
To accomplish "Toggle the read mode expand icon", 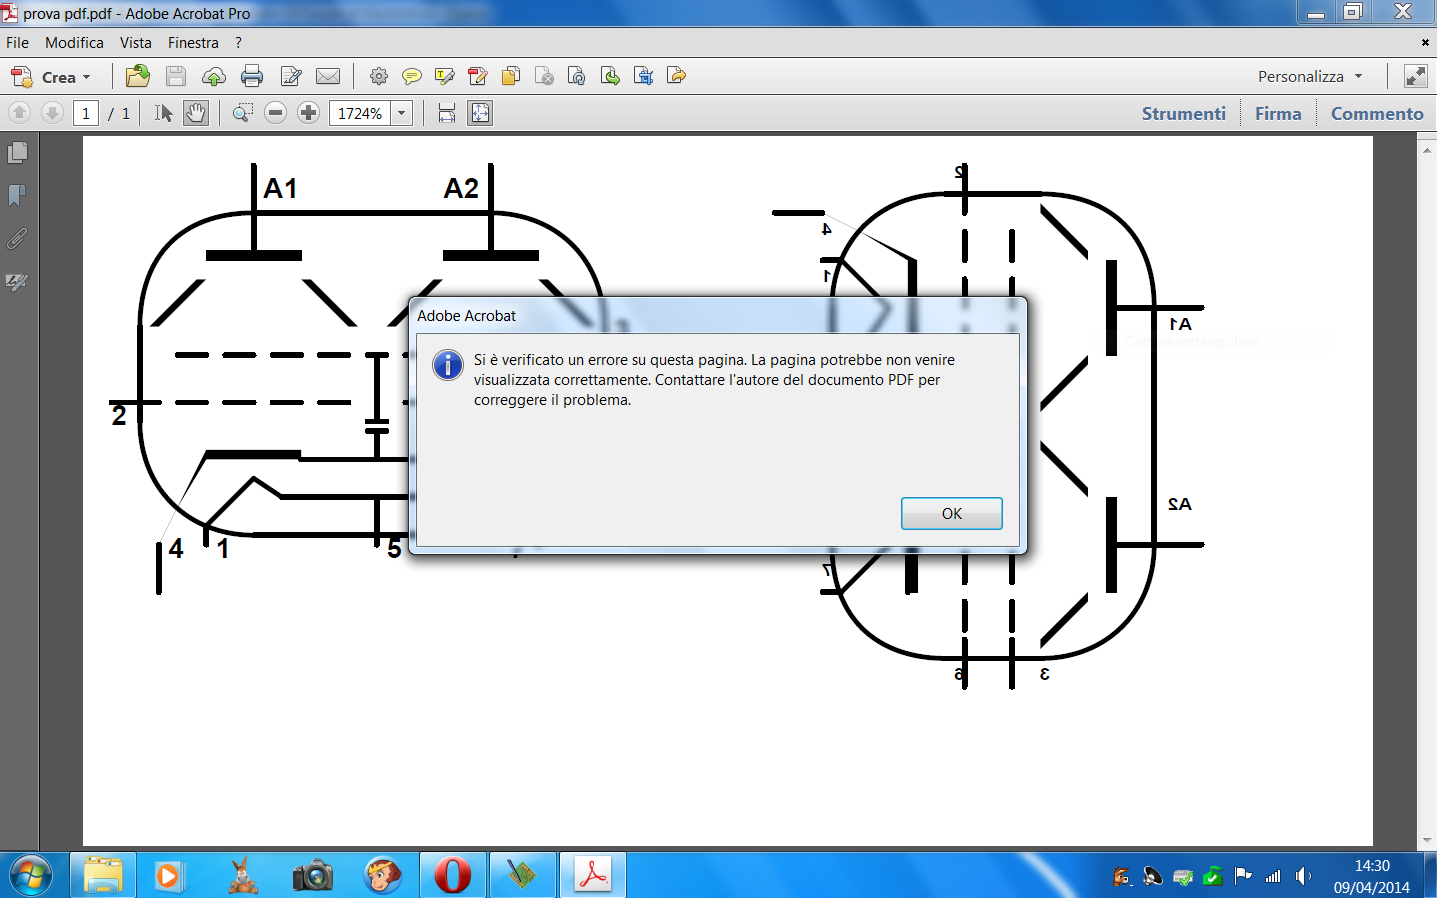I will coord(1415,76).
